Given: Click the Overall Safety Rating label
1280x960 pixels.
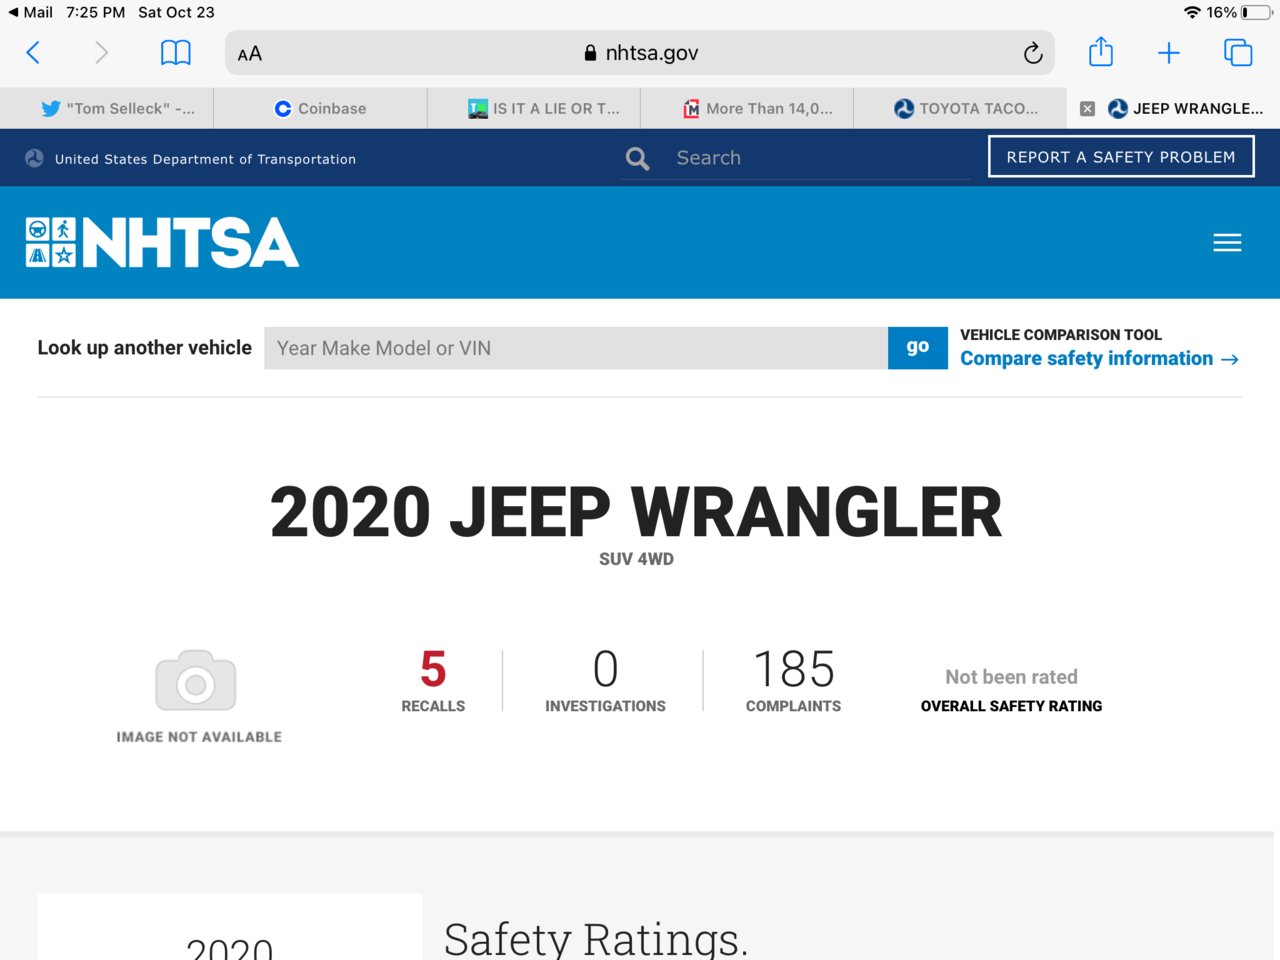Looking at the screenshot, I should 1011,706.
